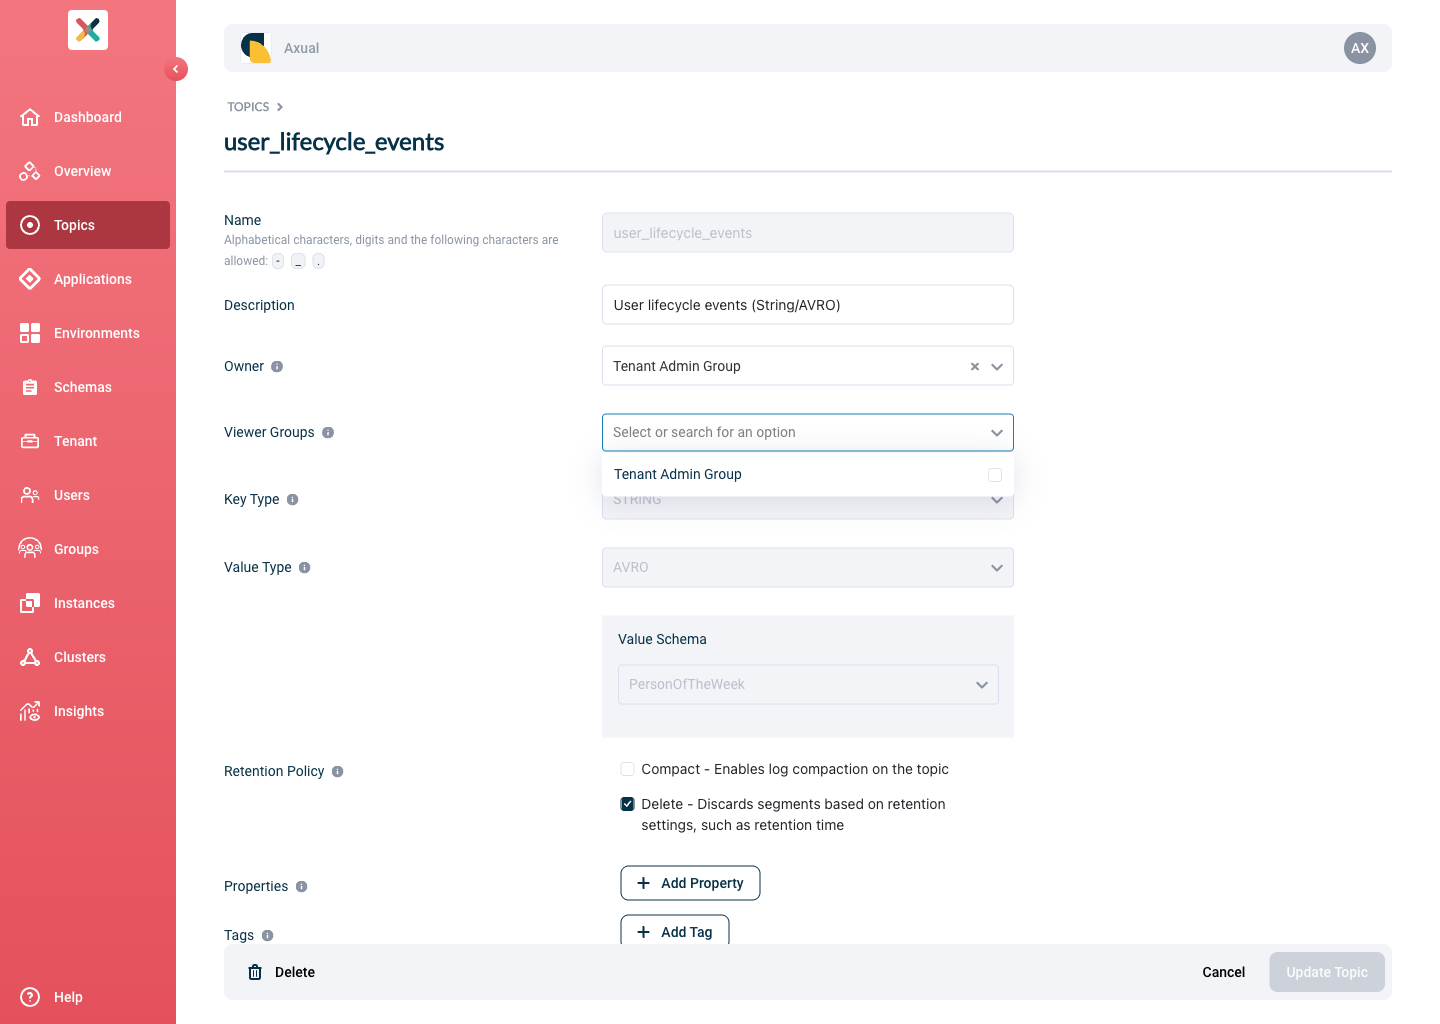Click the info icon beside Viewer Groups
This screenshot has width=1440, height=1024.
click(x=328, y=433)
